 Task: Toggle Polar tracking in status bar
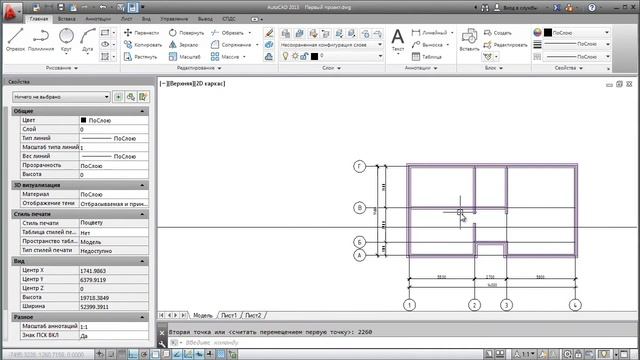[x=144, y=354]
